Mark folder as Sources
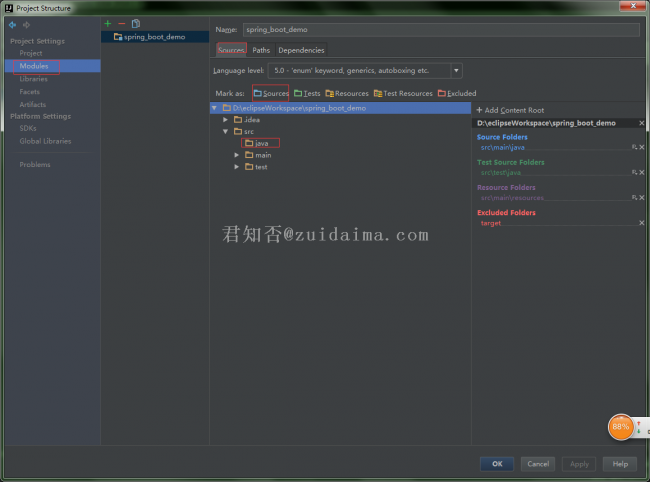 tap(270, 93)
